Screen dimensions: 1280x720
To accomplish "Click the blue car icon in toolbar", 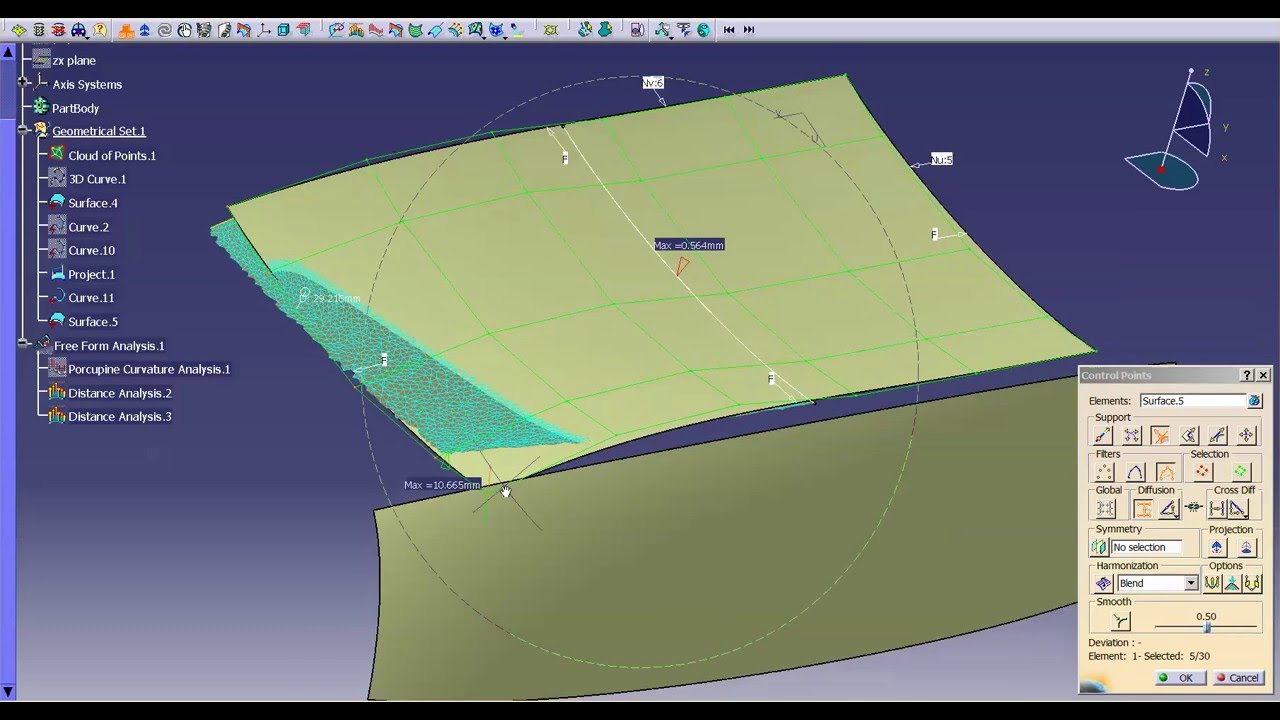I will coord(78,30).
